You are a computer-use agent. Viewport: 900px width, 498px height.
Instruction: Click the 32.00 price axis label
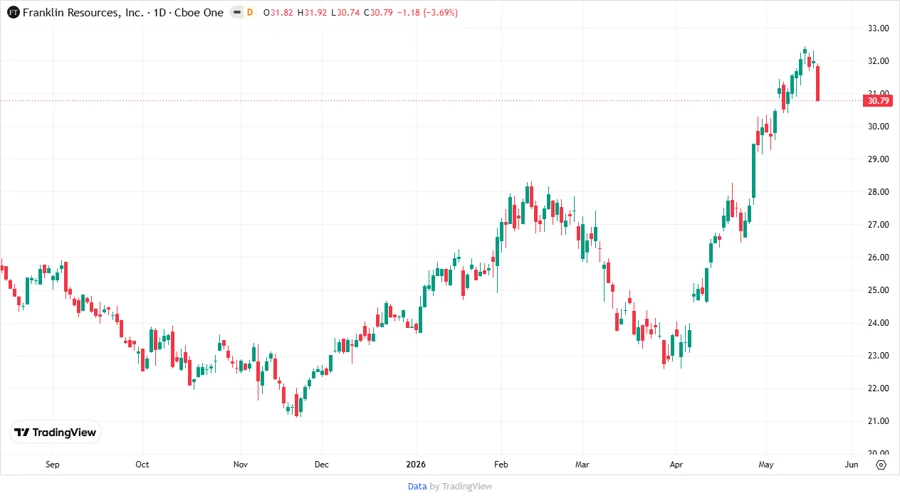(x=878, y=61)
